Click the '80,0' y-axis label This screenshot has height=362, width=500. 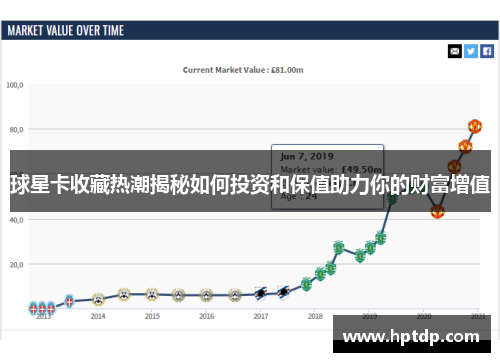click(x=16, y=130)
